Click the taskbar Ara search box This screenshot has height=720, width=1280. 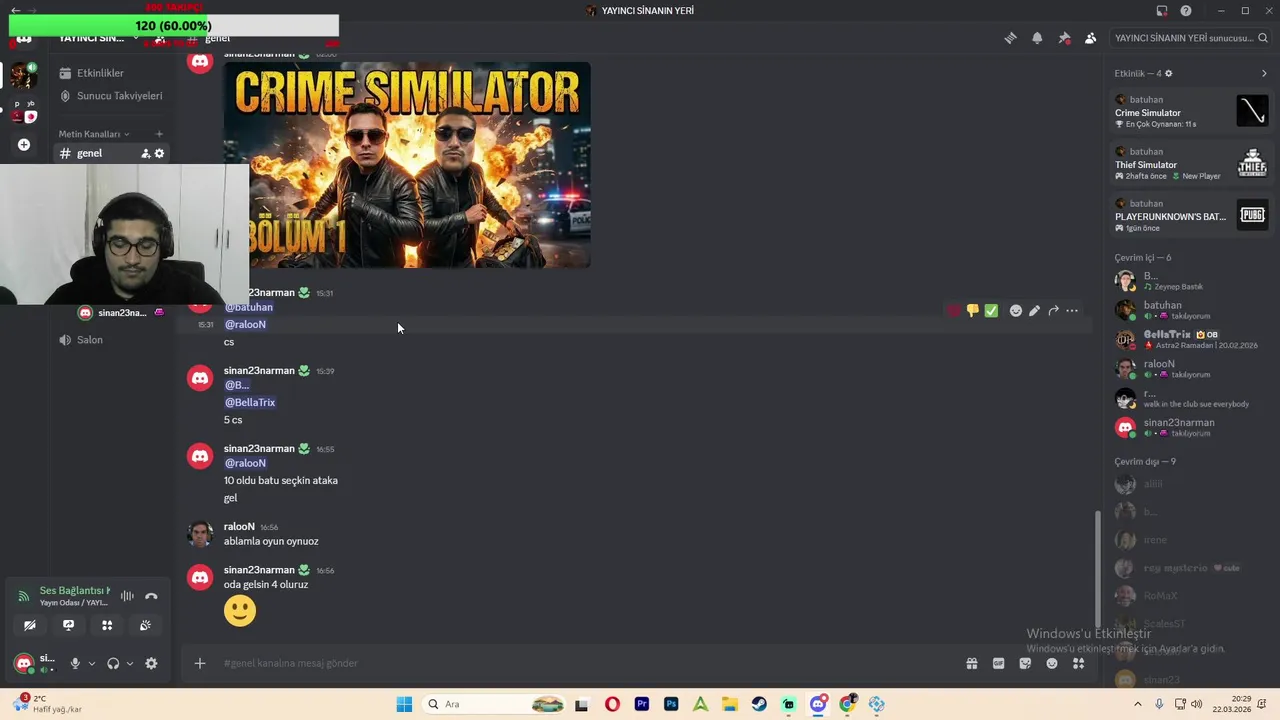point(496,704)
